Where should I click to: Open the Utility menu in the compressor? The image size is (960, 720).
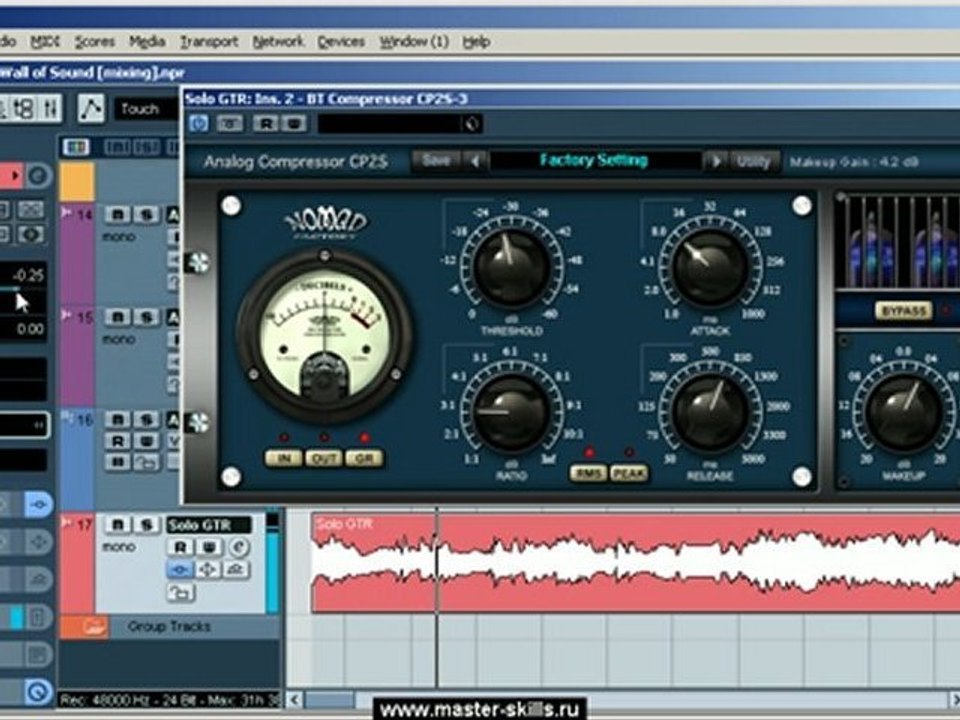click(x=752, y=161)
